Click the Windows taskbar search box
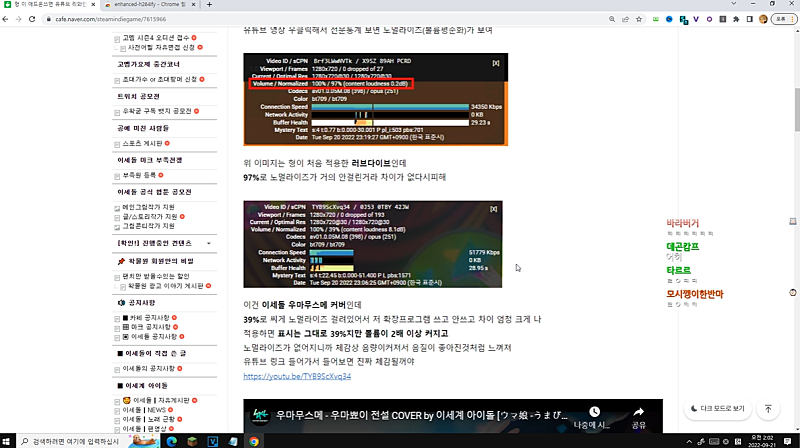This screenshot has height=448, width=800. [75, 440]
